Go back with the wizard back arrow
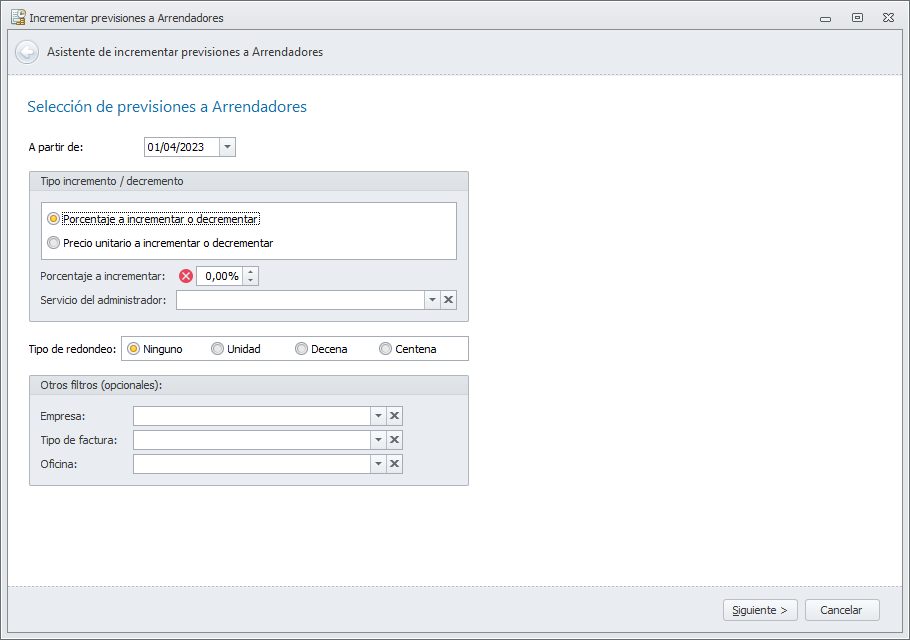This screenshot has width=910, height=640. click(x=27, y=52)
